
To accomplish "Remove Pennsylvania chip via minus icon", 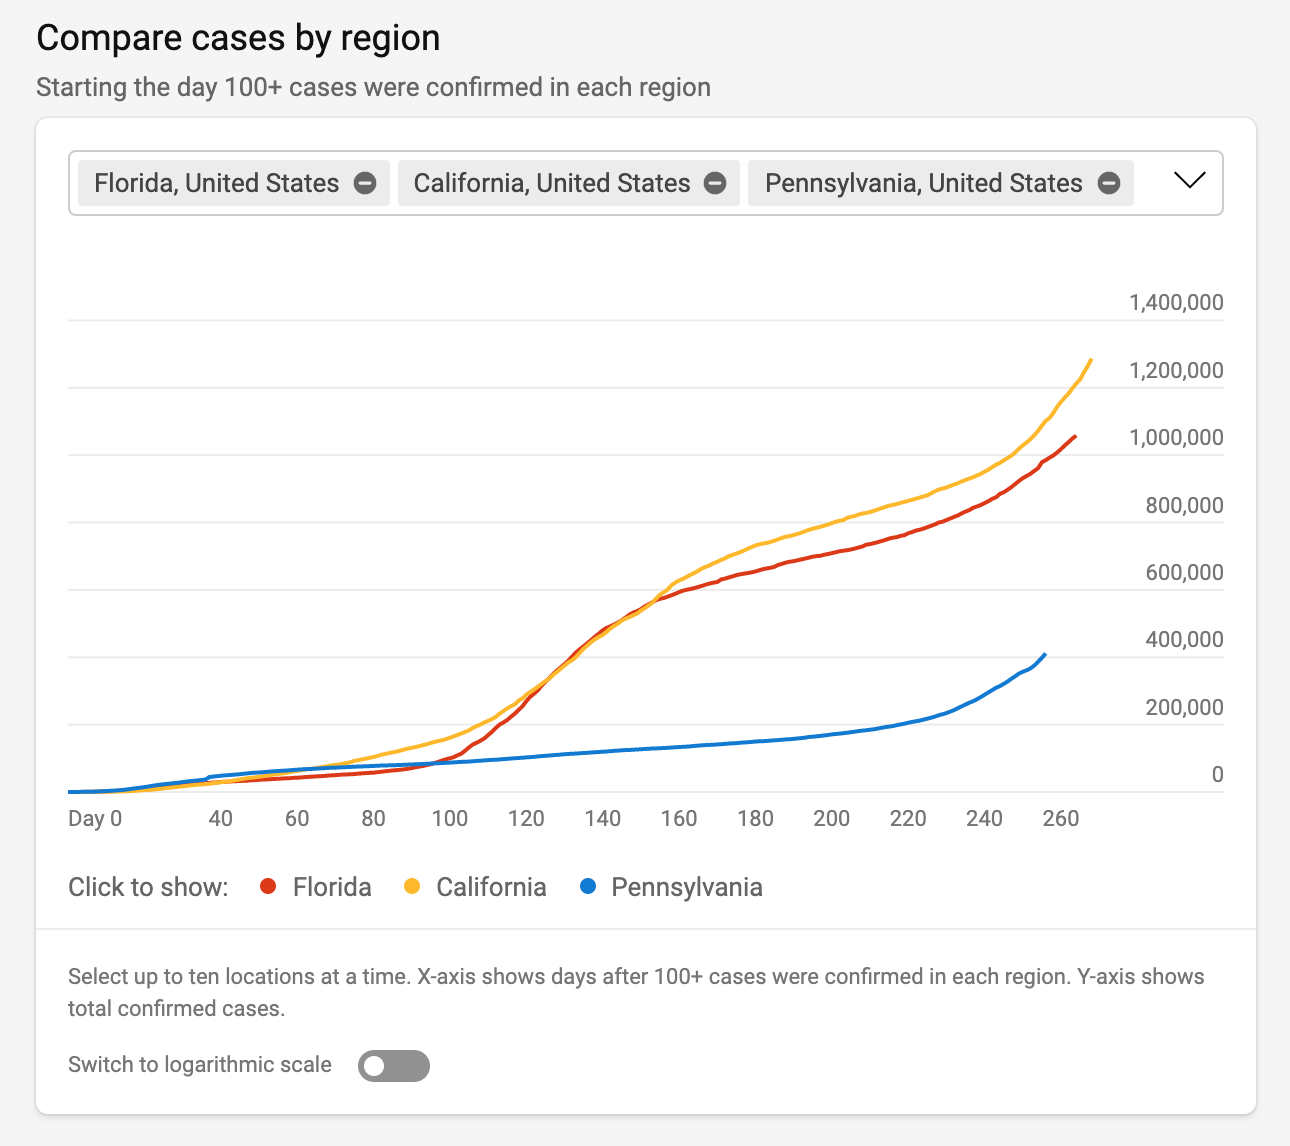I will click(1109, 184).
